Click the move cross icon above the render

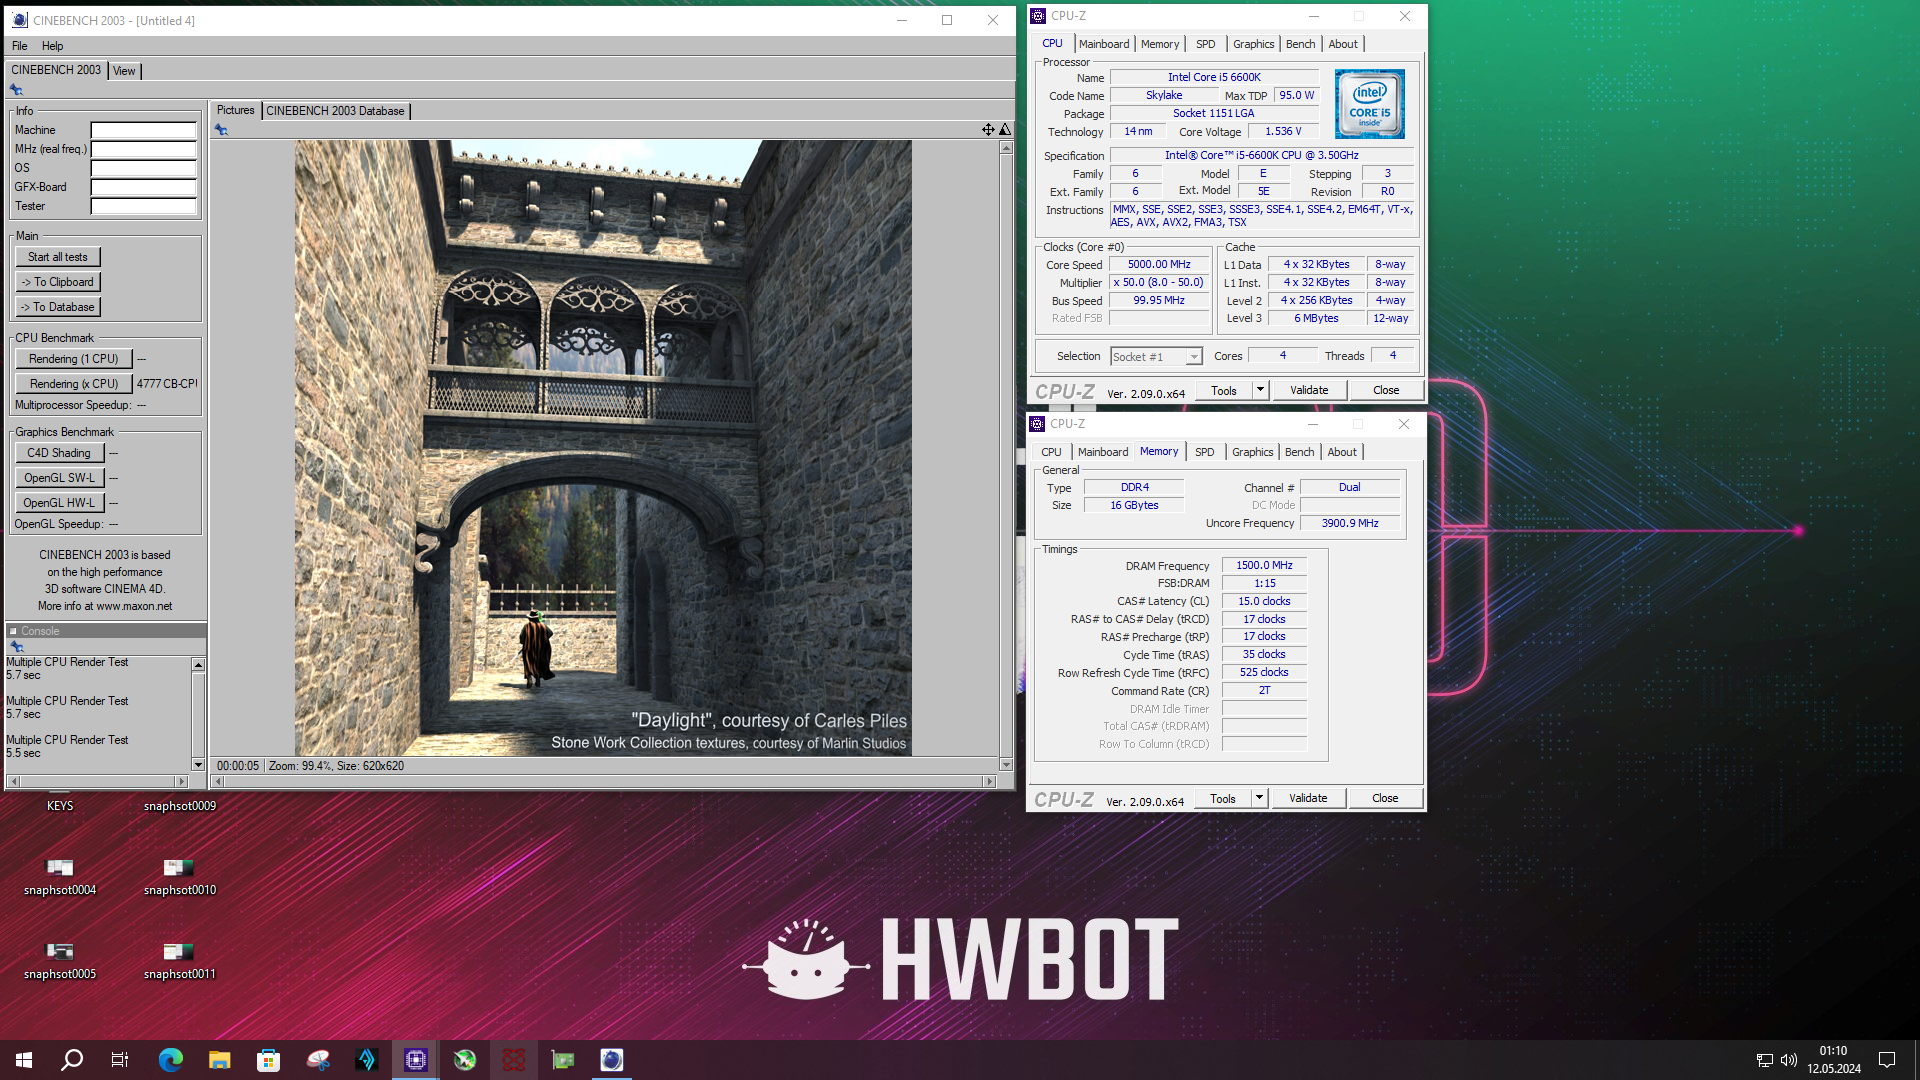pyautogui.click(x=988, y=129)
